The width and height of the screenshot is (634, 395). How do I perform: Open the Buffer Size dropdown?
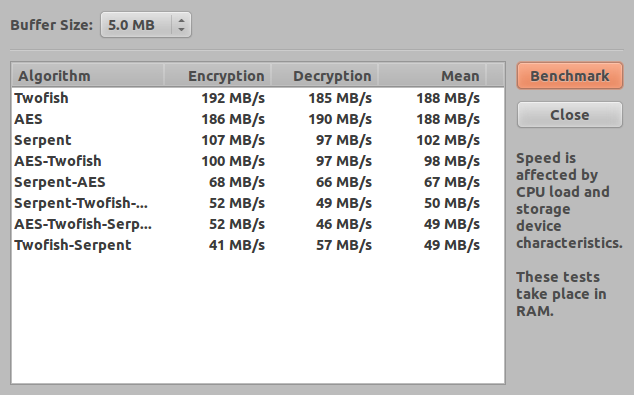[146, 25]
